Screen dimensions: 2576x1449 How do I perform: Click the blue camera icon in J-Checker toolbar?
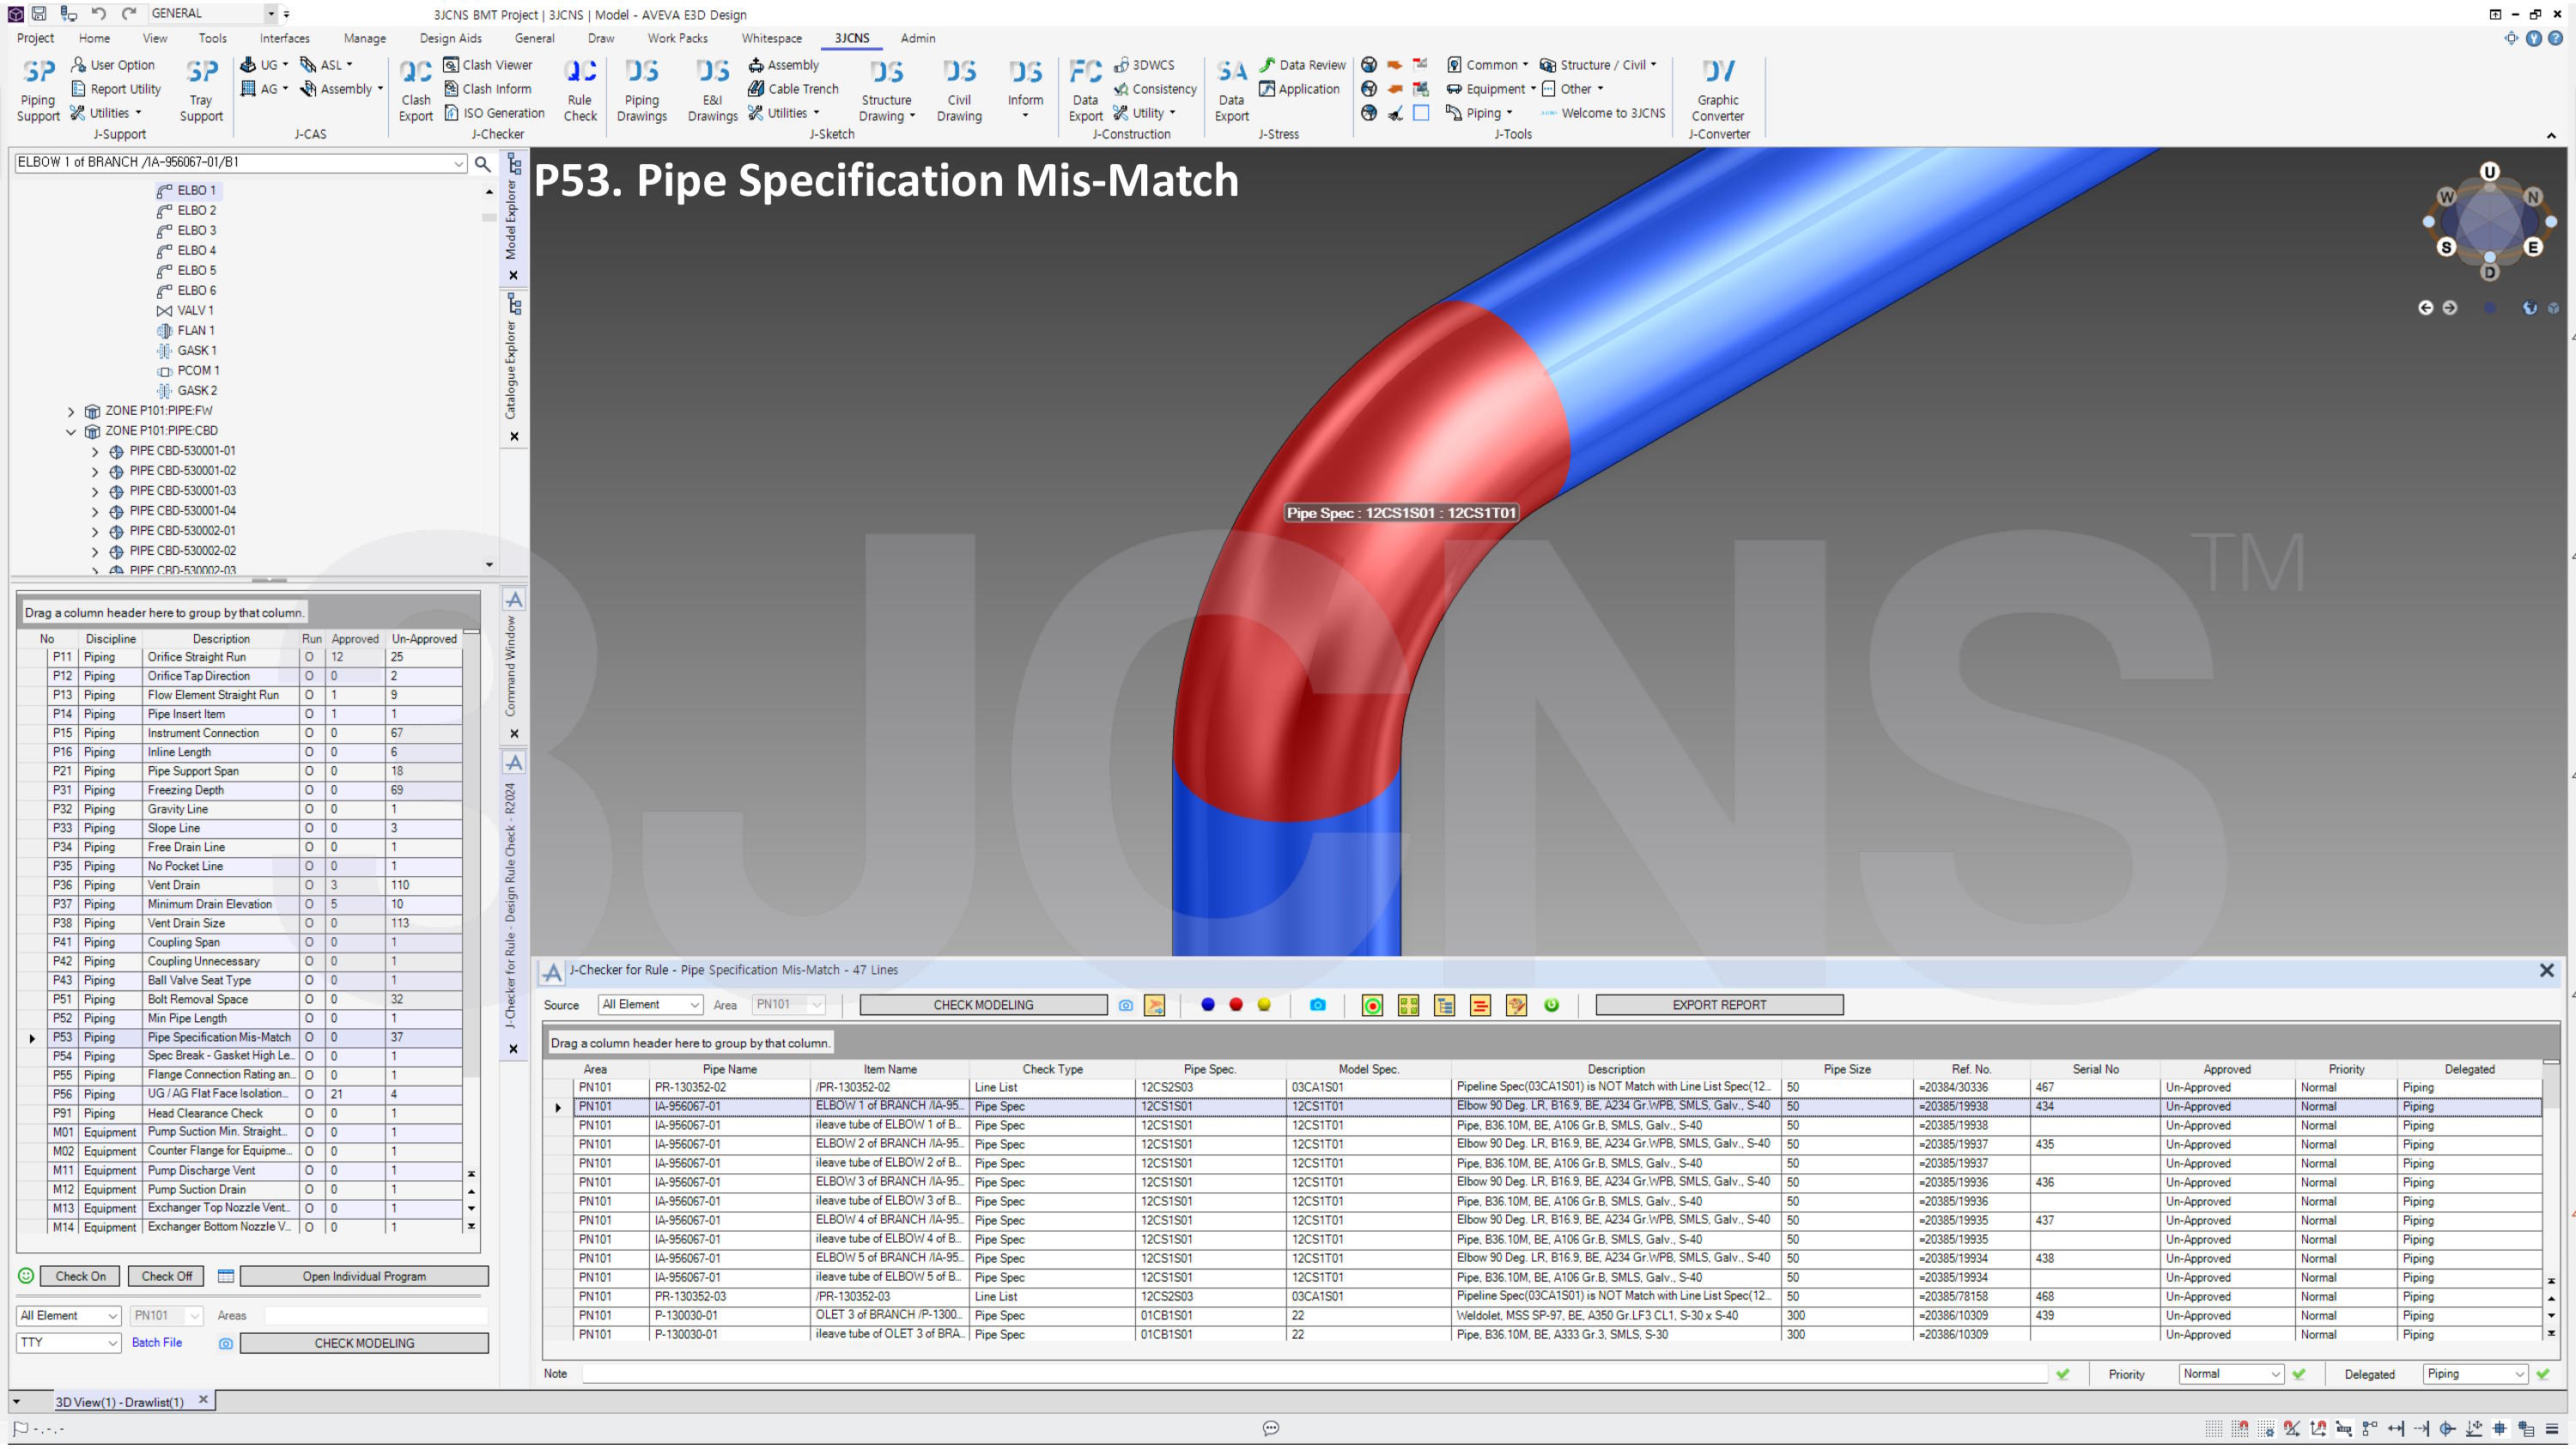[1317, 1005]
